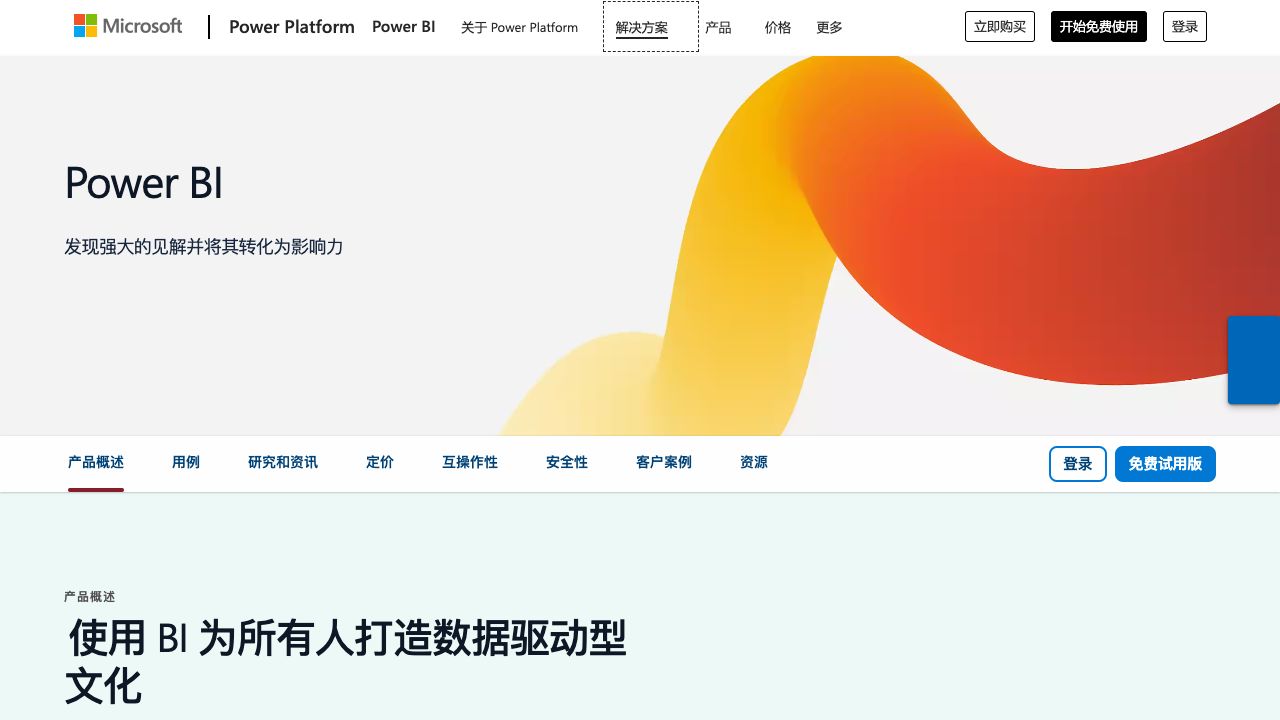1280x720 pixels.
Task: Switch to the 用例 tab
Action: click(186, 462)
